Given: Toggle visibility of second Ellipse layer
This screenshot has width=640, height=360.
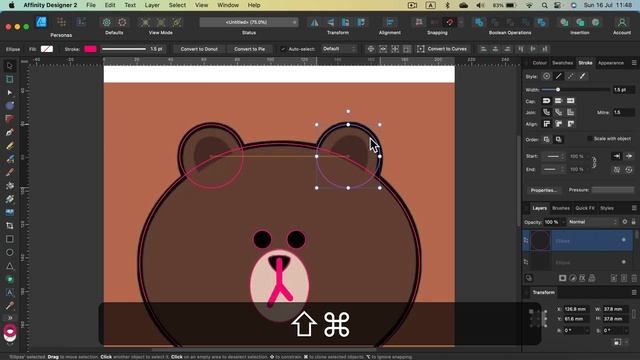Looking at the screenshot, I should point(624,262).
